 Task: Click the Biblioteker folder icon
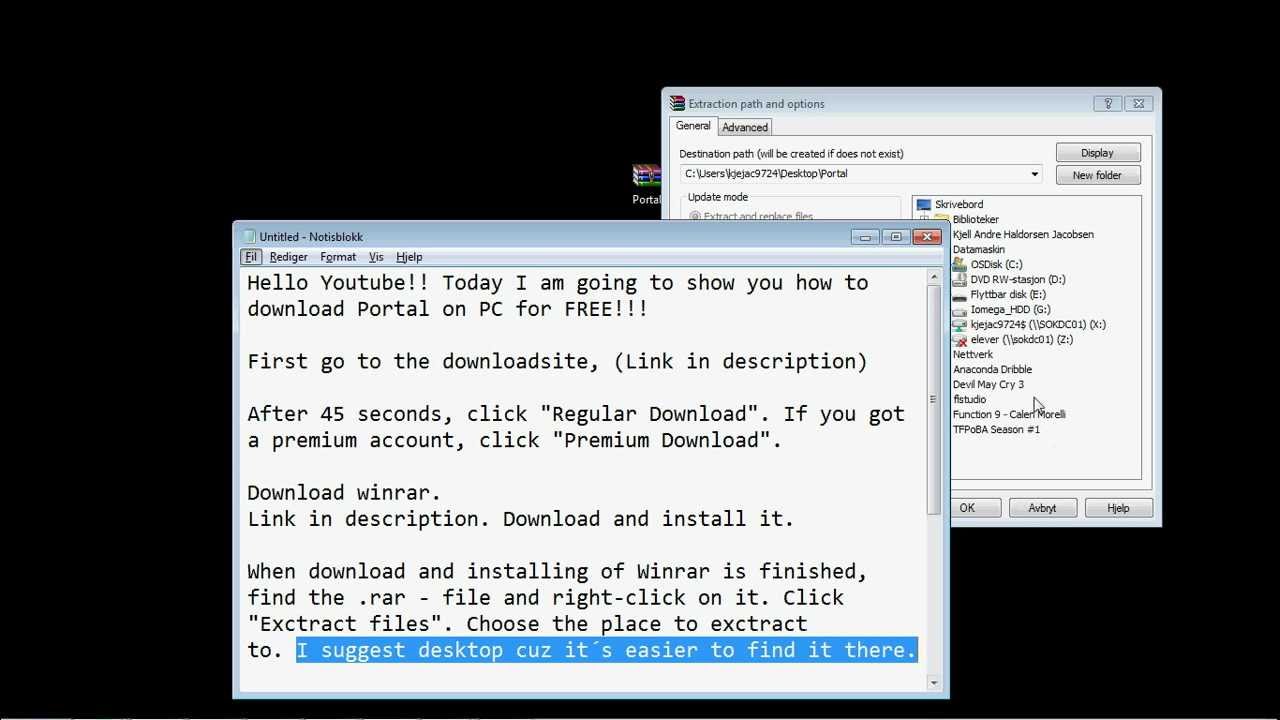942,220
